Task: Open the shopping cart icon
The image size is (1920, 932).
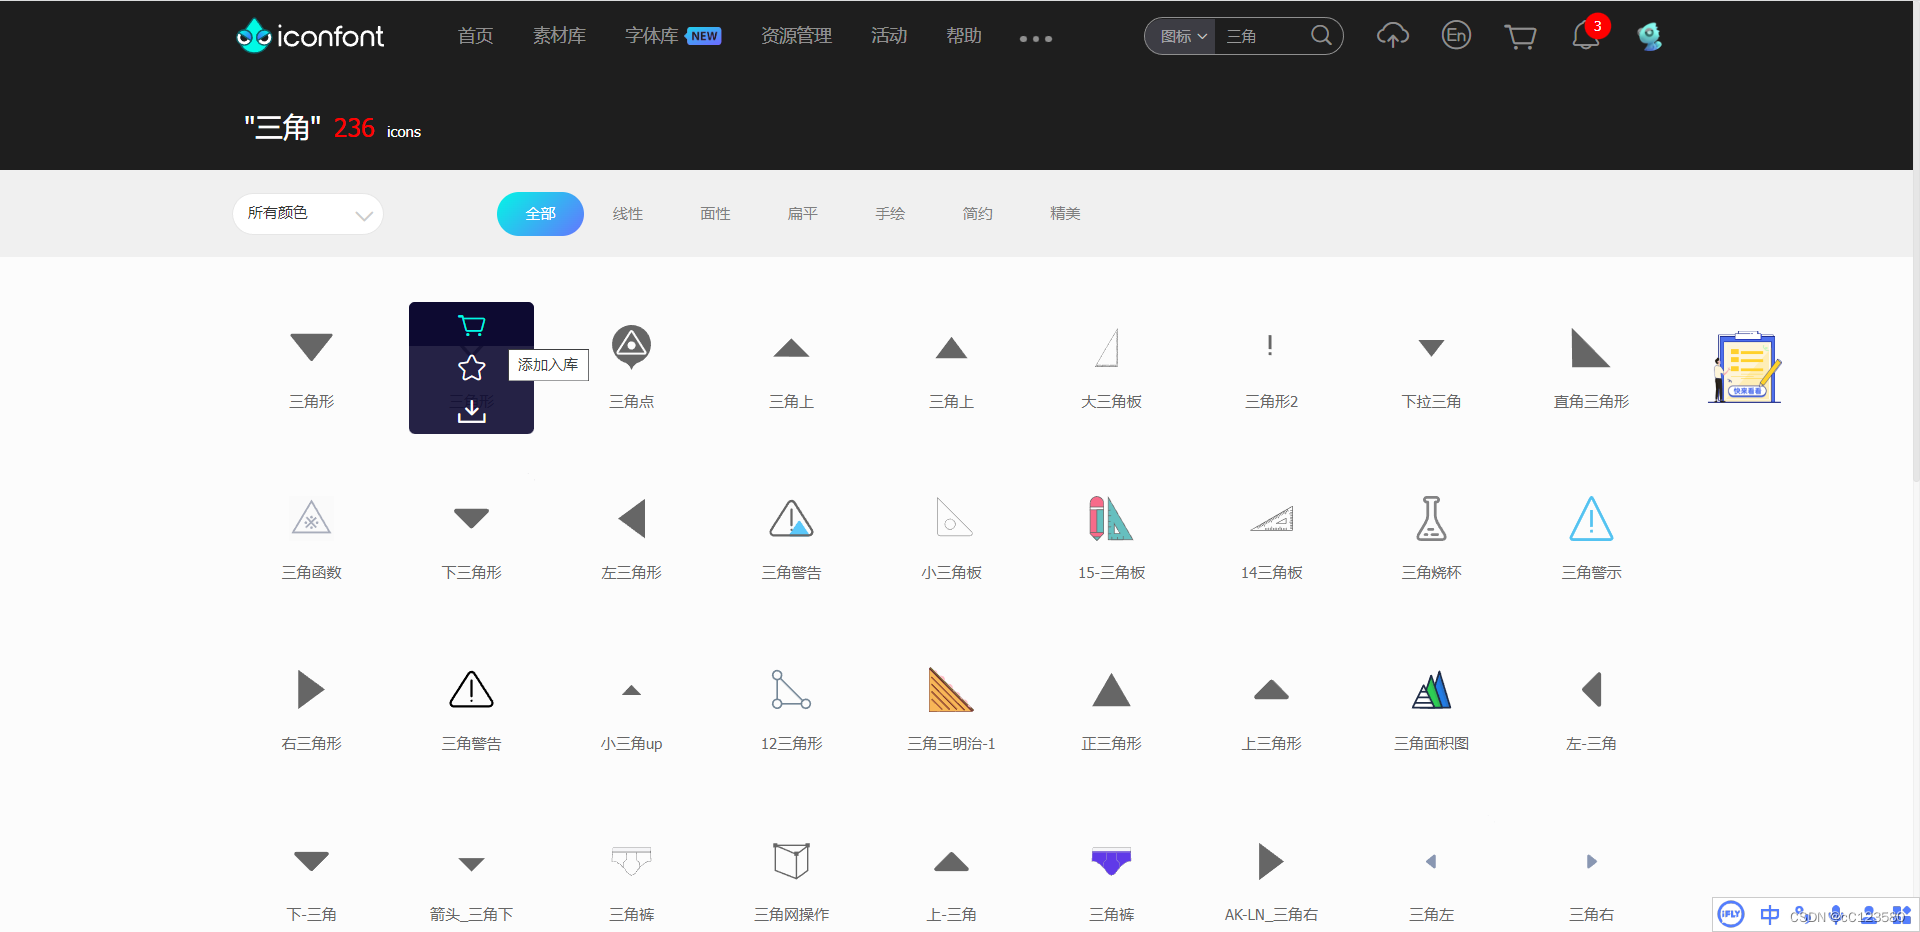Action: point(1520,35)
